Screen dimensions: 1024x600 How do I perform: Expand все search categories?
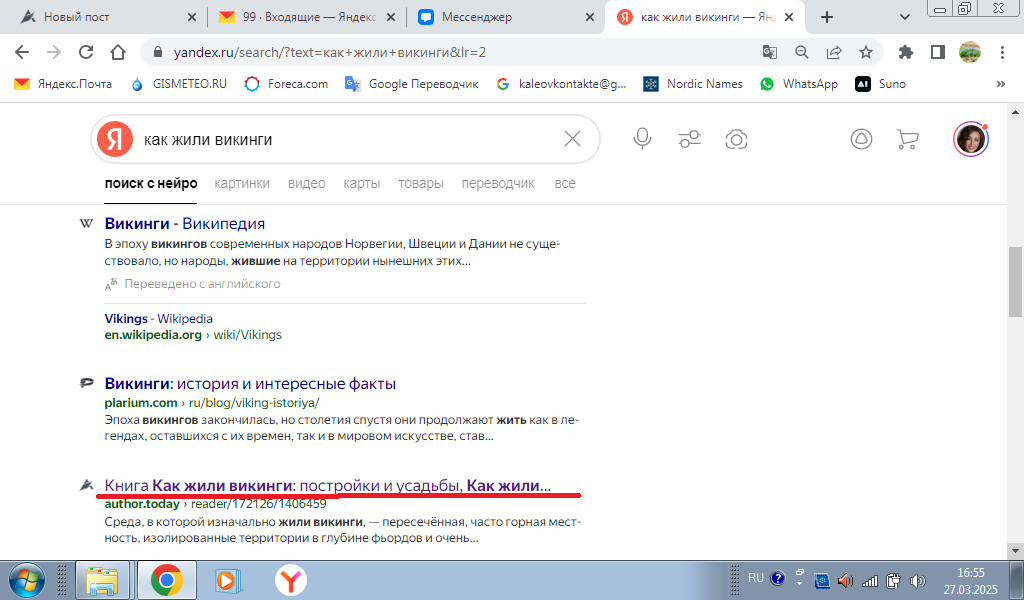click(x=565, y=183)
